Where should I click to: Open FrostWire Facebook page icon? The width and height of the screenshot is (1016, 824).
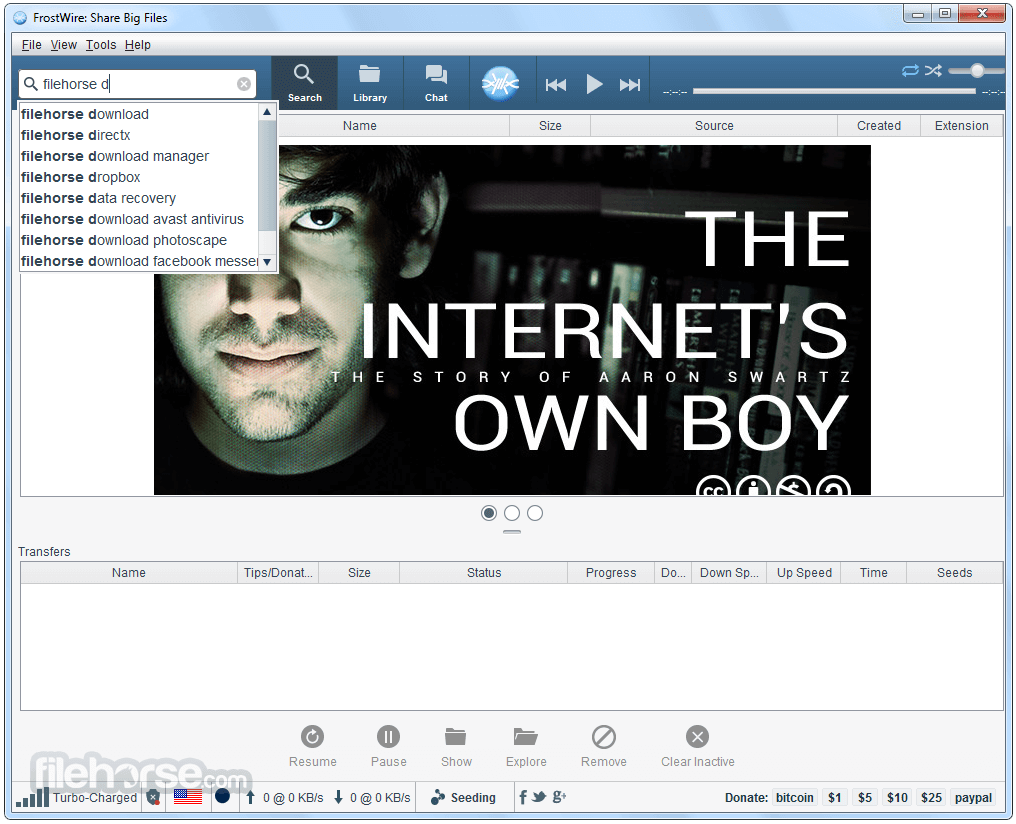523,797
